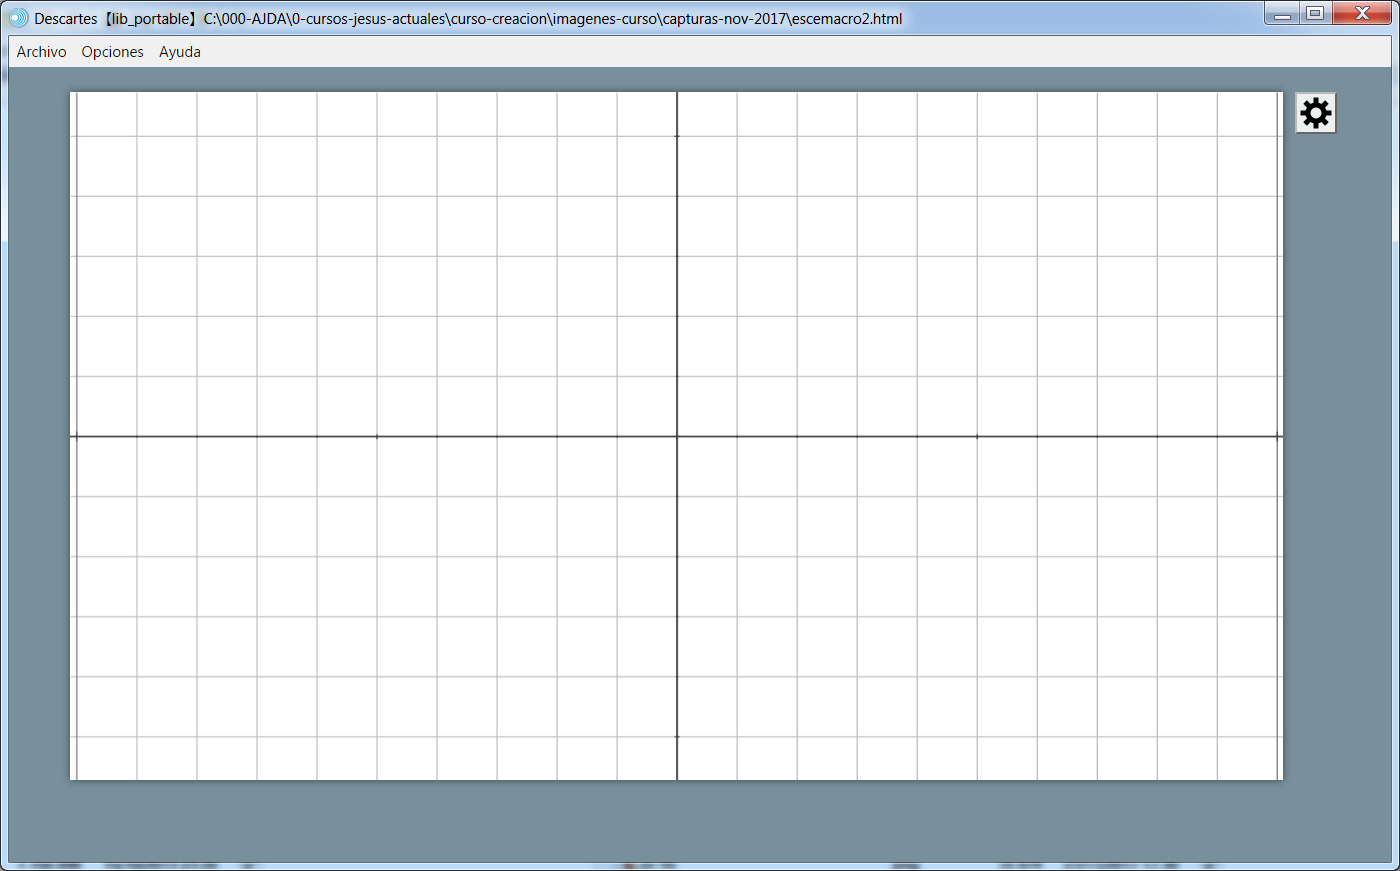Minimize the Descartes window
The height and width of the screenshot is (871, 1400).
coord(1281,14)
